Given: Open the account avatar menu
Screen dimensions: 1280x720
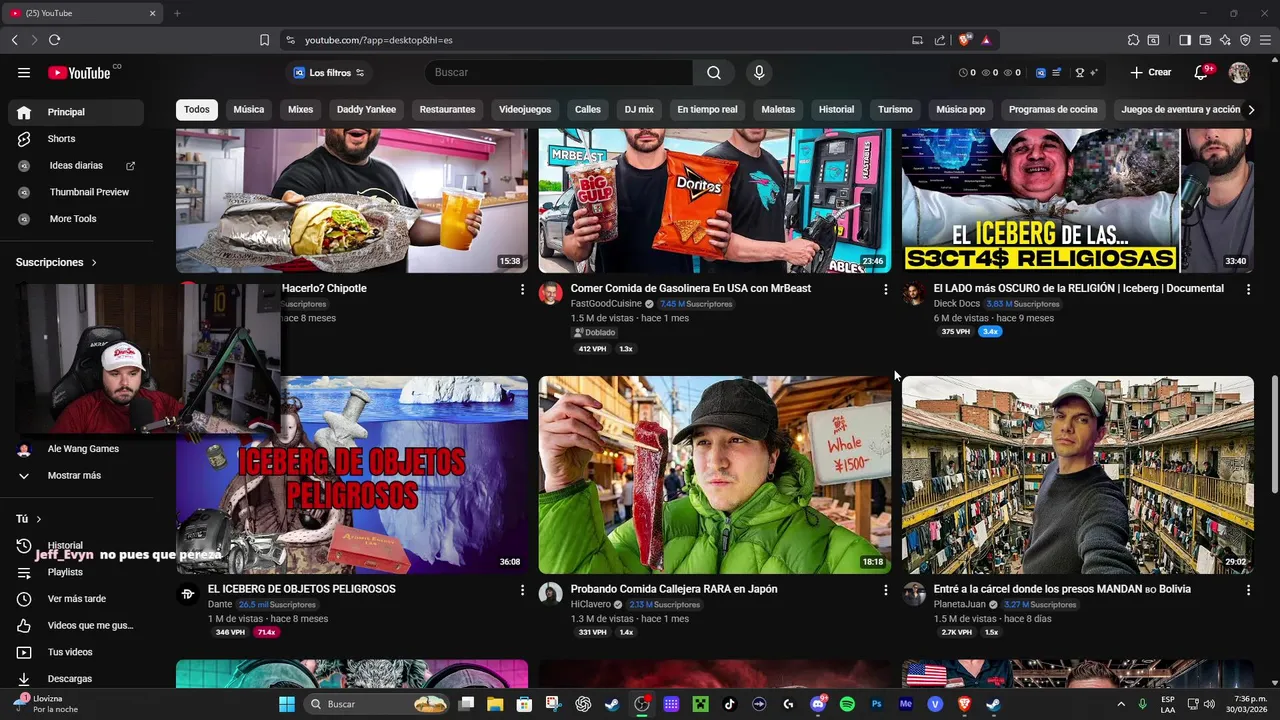Looking at the screenshot, I should (1239, 72).
